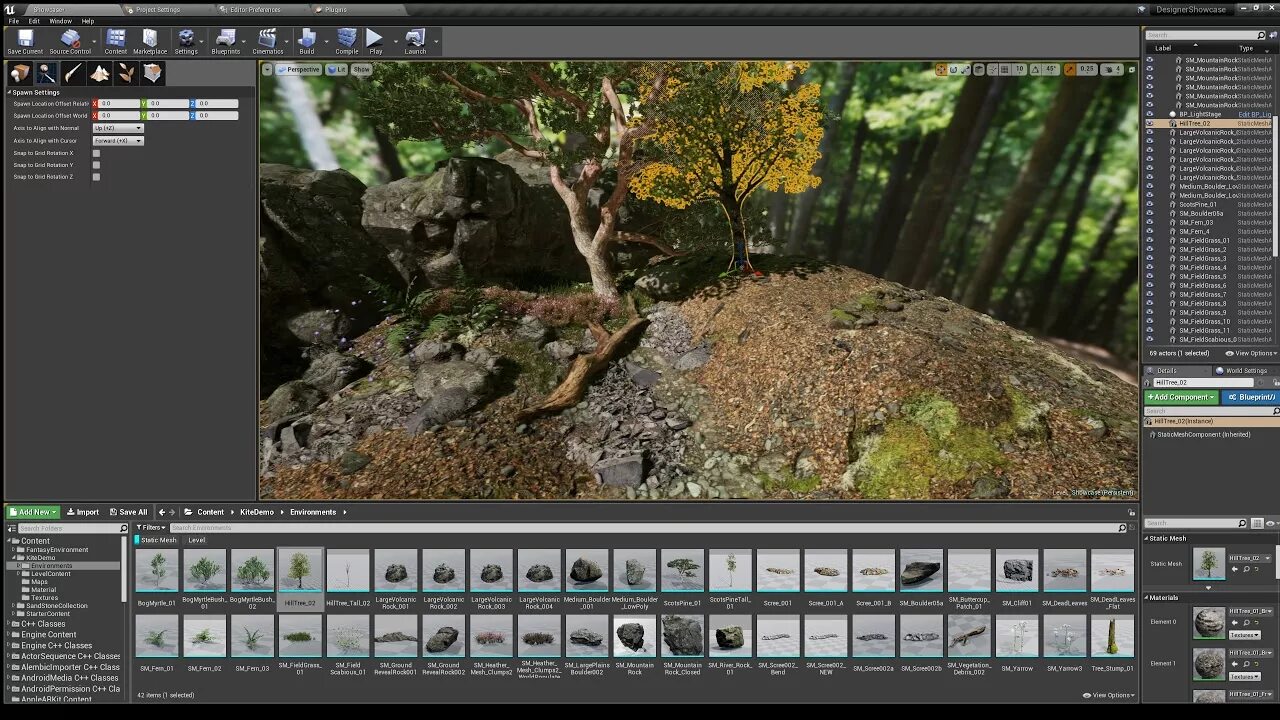The image size is (1280, 720).
Task: Open Axis to Align with Normal dropdown
Action: pos(118,128)
